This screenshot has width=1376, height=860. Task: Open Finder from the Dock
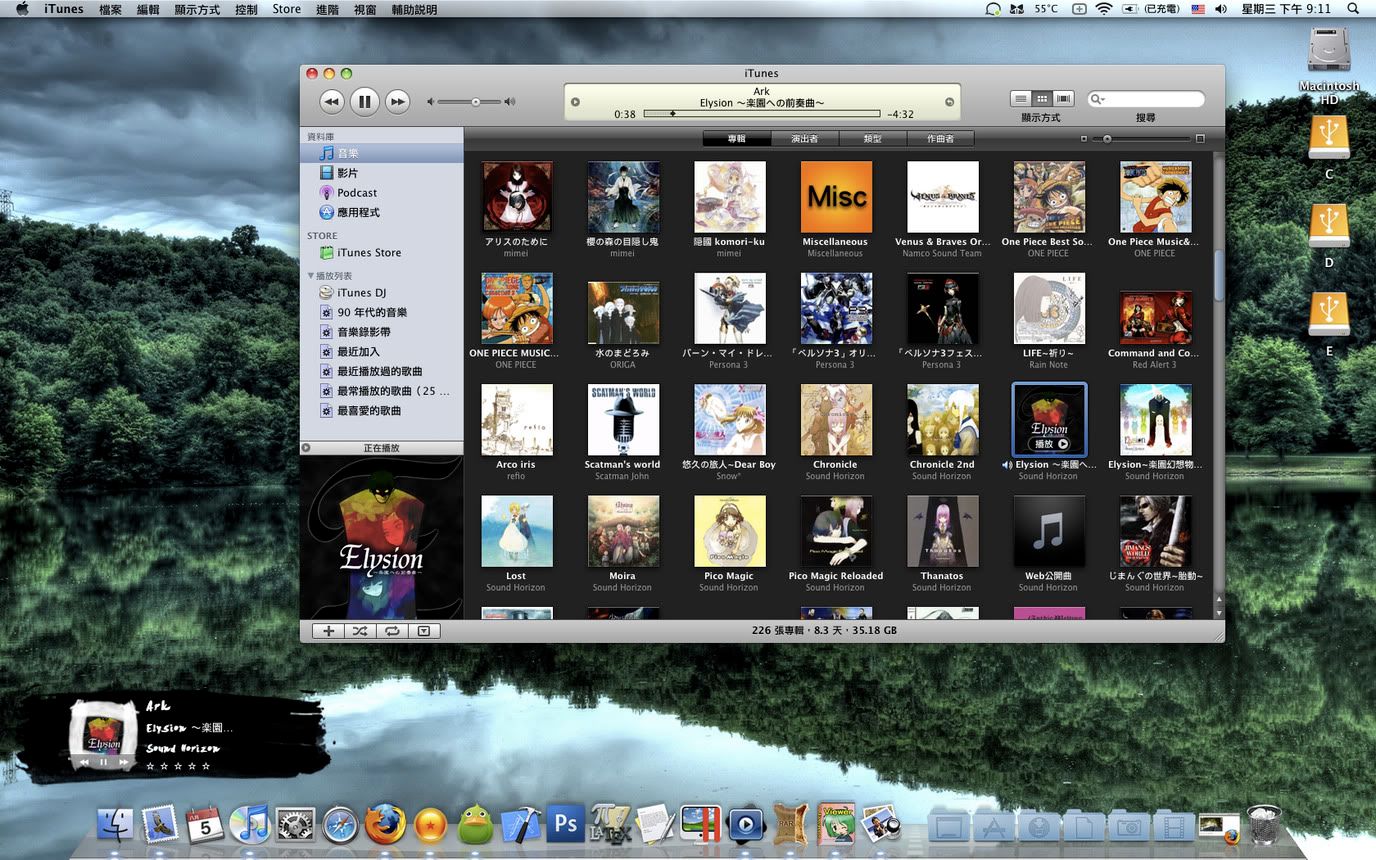pos(116,825)
